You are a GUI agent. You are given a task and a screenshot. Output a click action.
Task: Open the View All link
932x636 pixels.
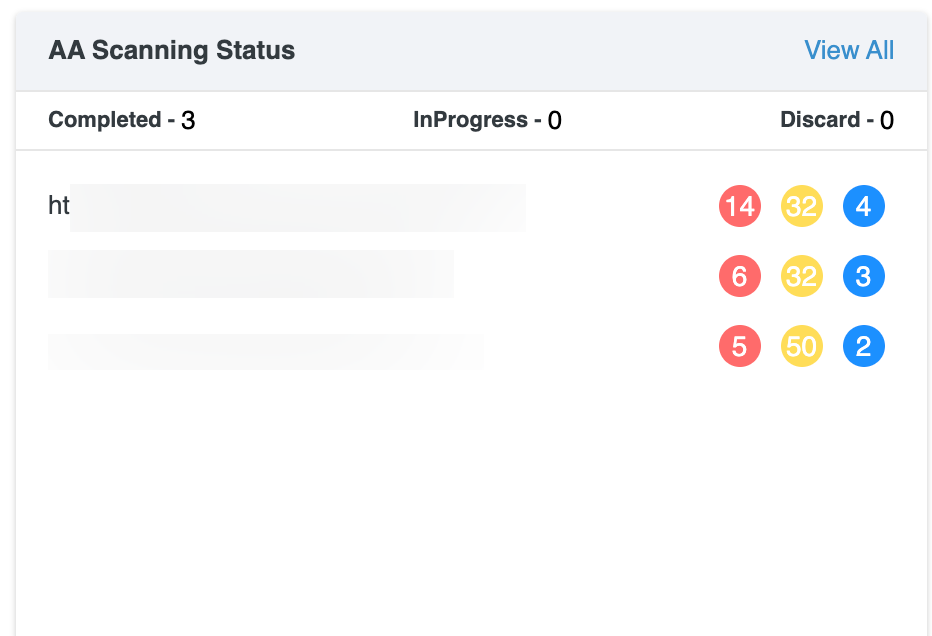(x=849, y=51)
